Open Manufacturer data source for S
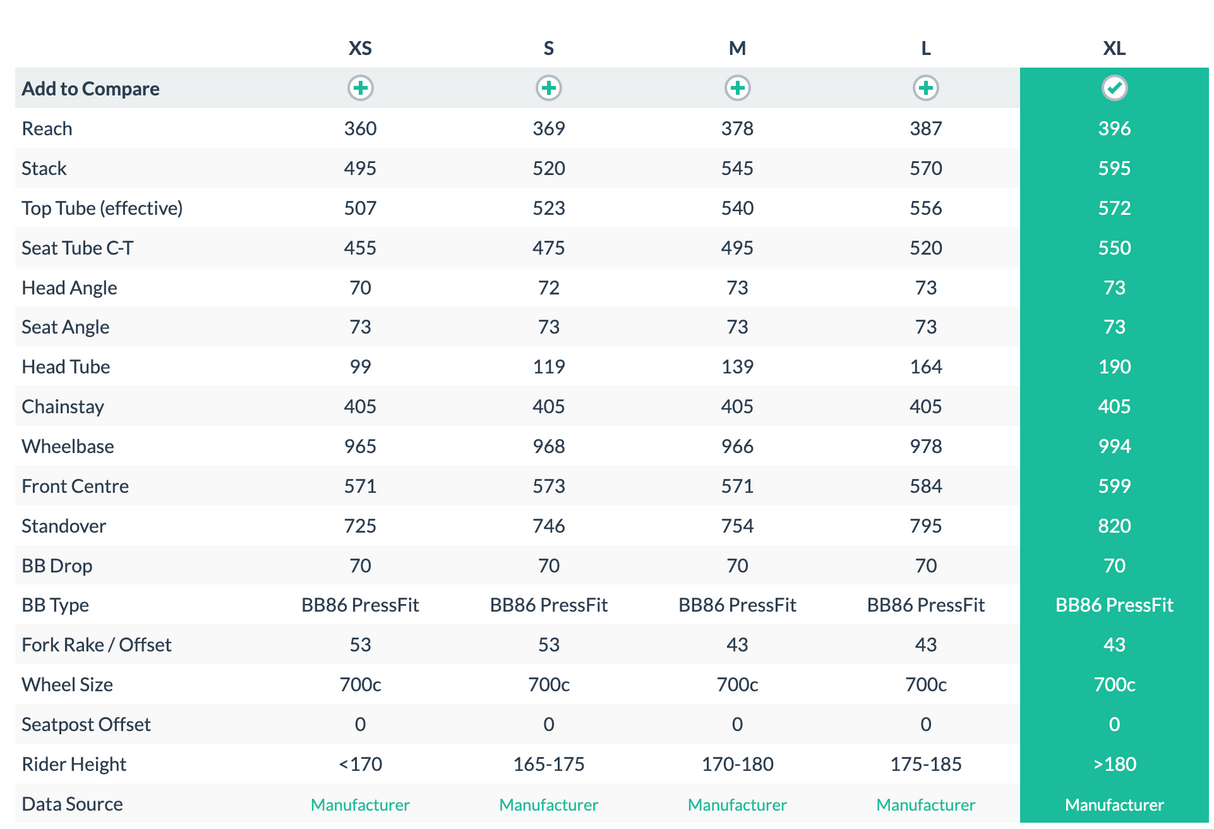Screen dimensions: 1214x829 point(548,804)
